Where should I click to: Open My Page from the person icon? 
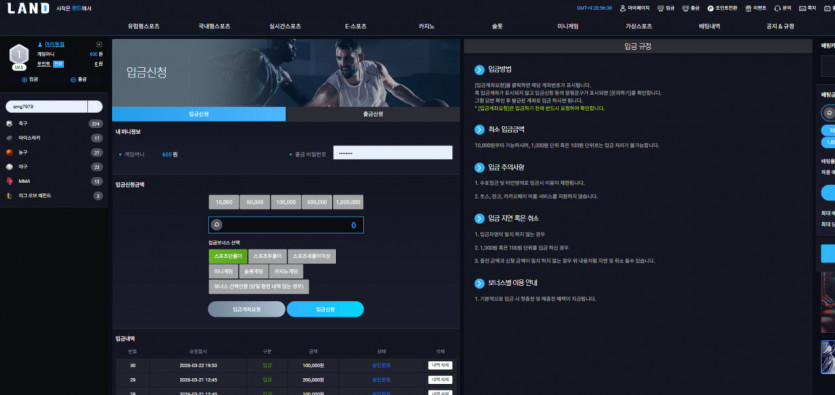pos(624,8)
